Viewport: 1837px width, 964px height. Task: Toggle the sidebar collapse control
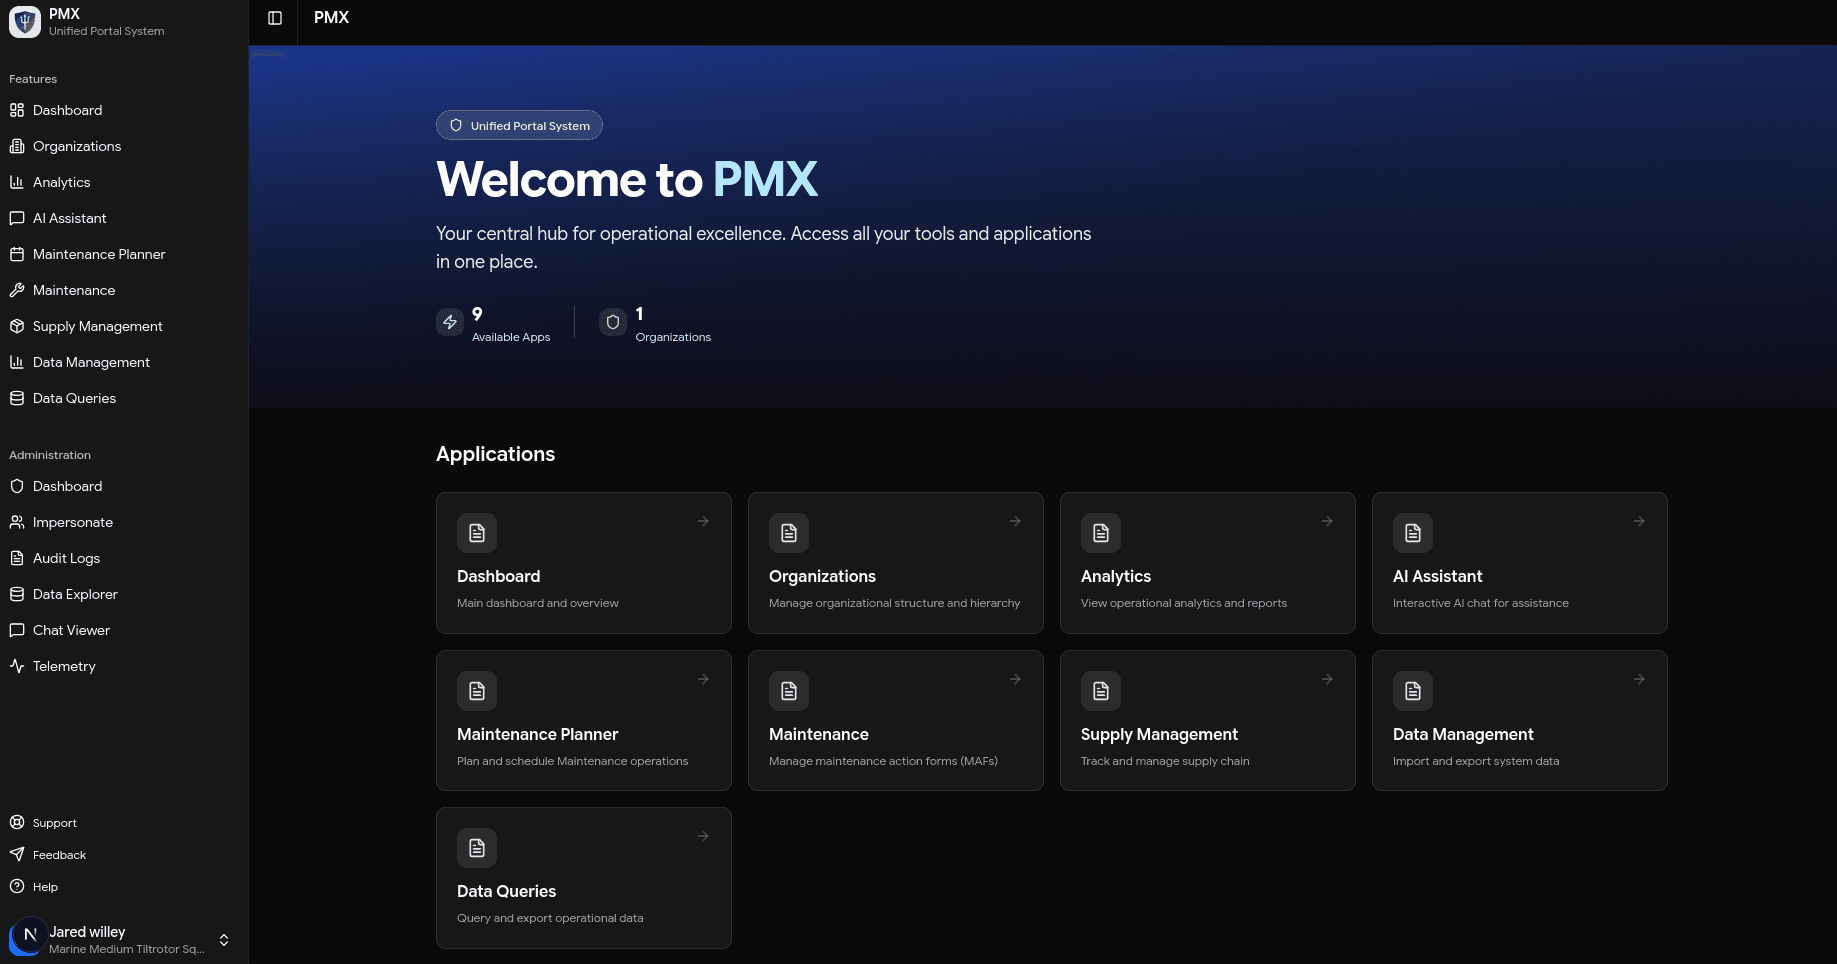pos(273,17)
